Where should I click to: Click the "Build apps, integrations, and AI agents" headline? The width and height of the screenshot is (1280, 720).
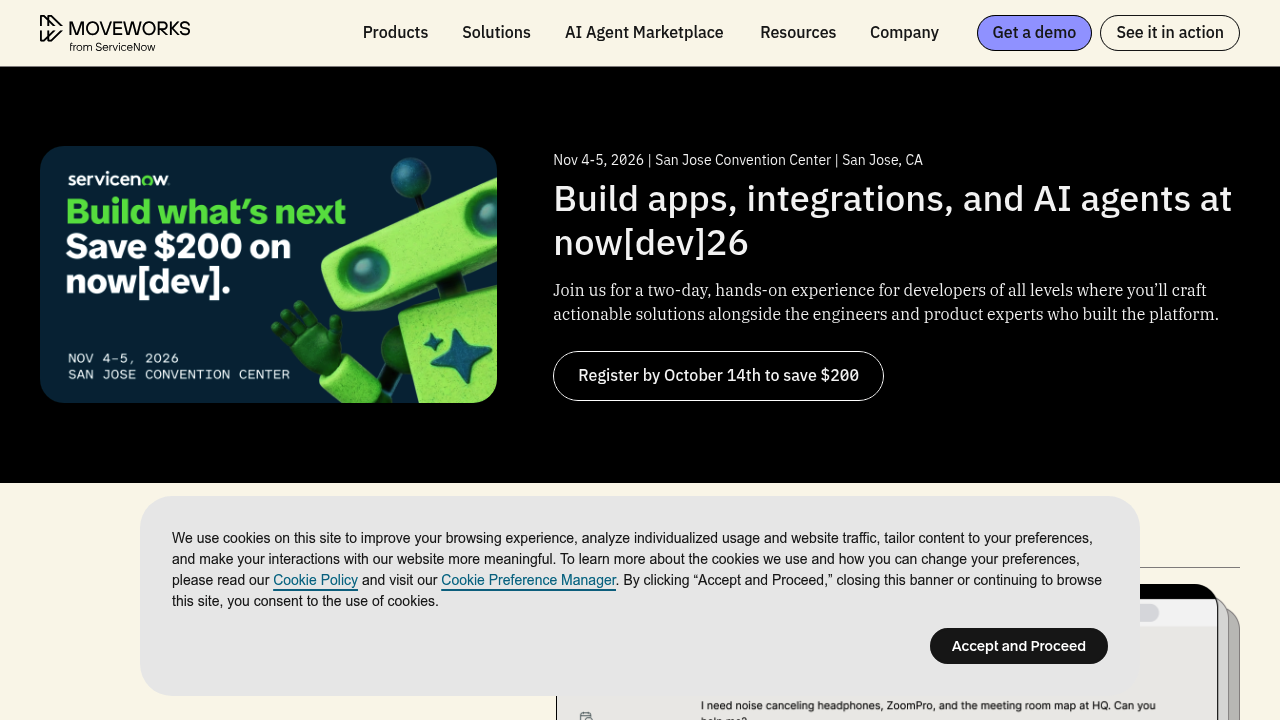coord(892,220)
